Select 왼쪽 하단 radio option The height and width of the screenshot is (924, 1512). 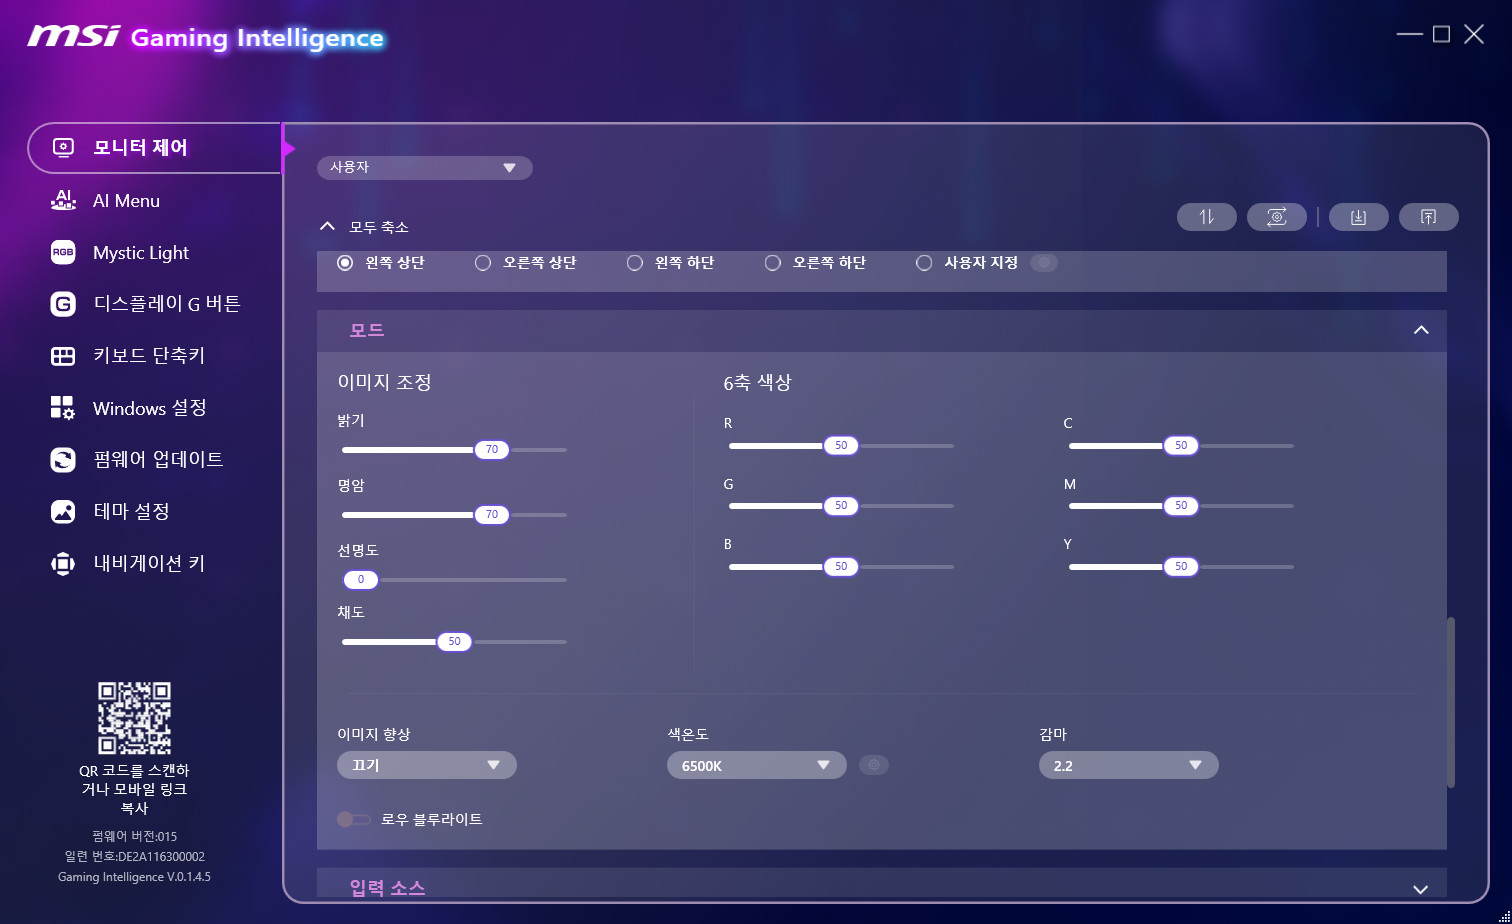[634, 263]
